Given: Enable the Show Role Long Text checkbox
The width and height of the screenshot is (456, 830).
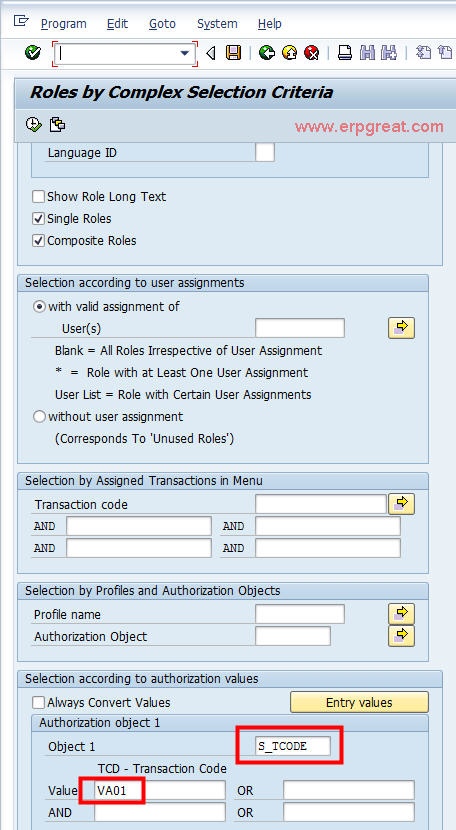Looking at the screenshot, I should [38, 197].
